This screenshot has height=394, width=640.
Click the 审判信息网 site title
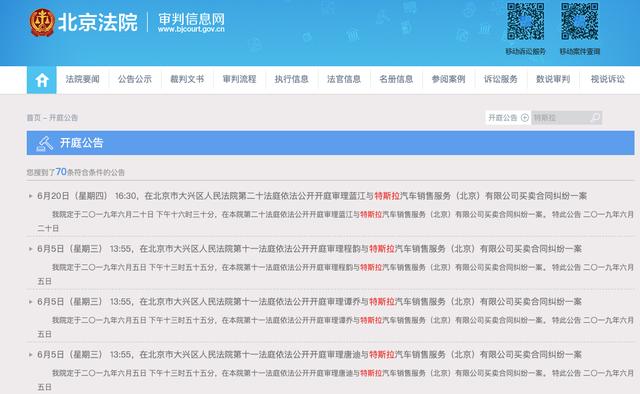tap(191, 19)
